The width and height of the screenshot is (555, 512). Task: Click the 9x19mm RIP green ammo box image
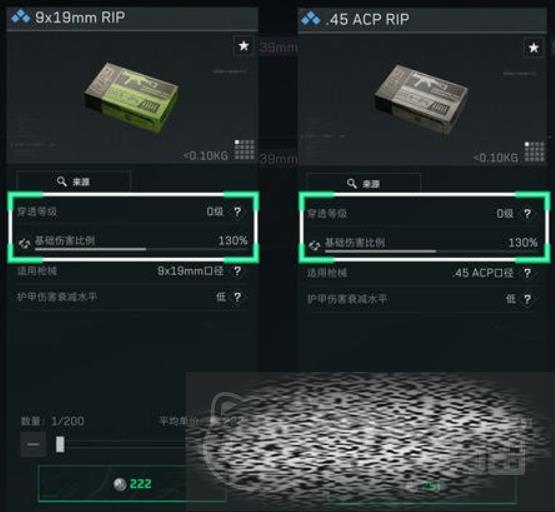coord(131,97)
